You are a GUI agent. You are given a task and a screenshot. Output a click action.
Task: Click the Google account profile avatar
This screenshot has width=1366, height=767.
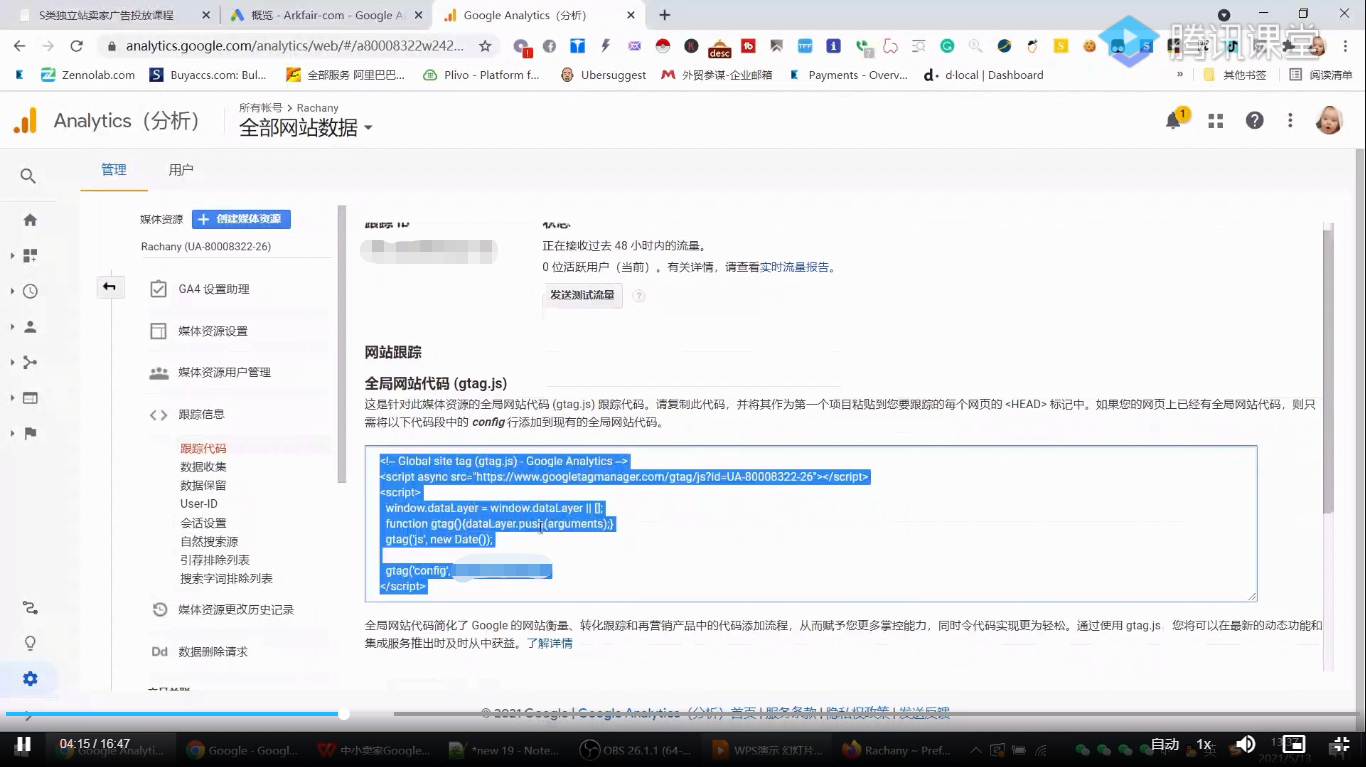1330,120
